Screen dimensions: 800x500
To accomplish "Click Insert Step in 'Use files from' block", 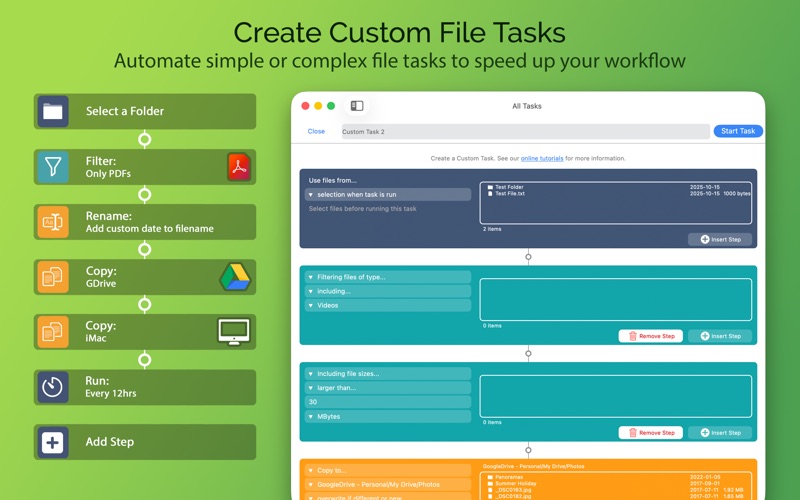I will click(x=720, y=239).
